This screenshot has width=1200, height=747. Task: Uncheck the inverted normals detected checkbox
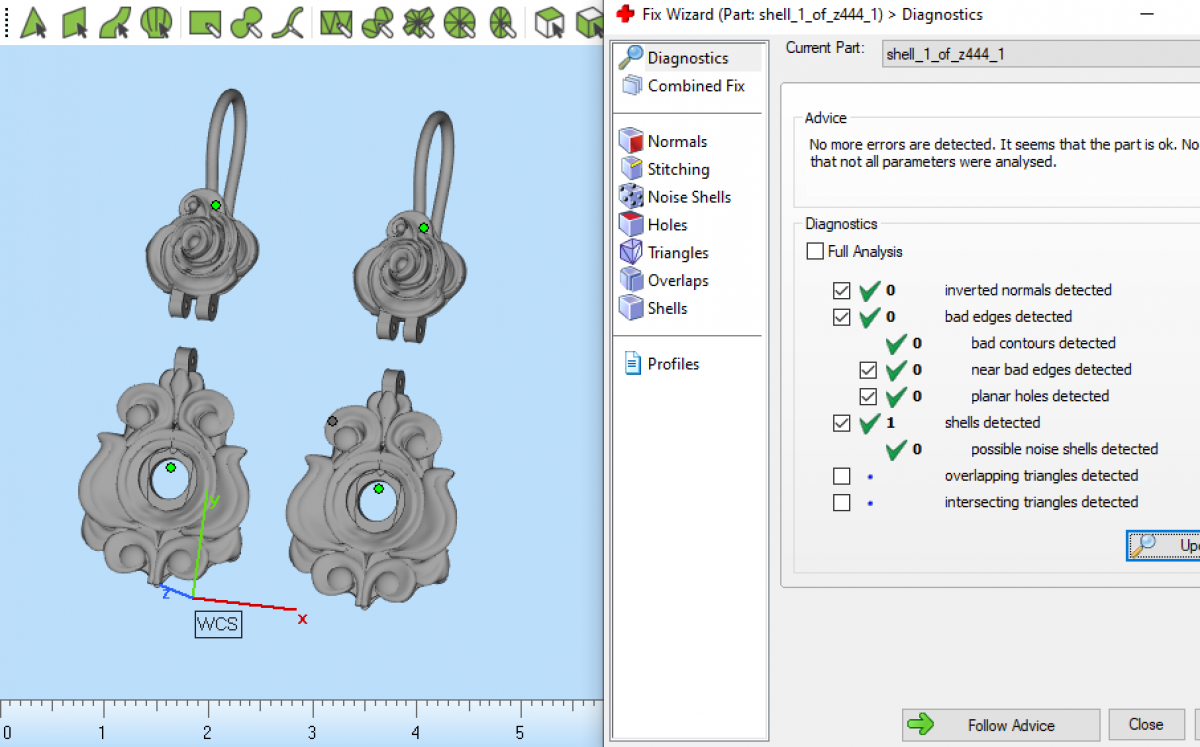point(842,291)
